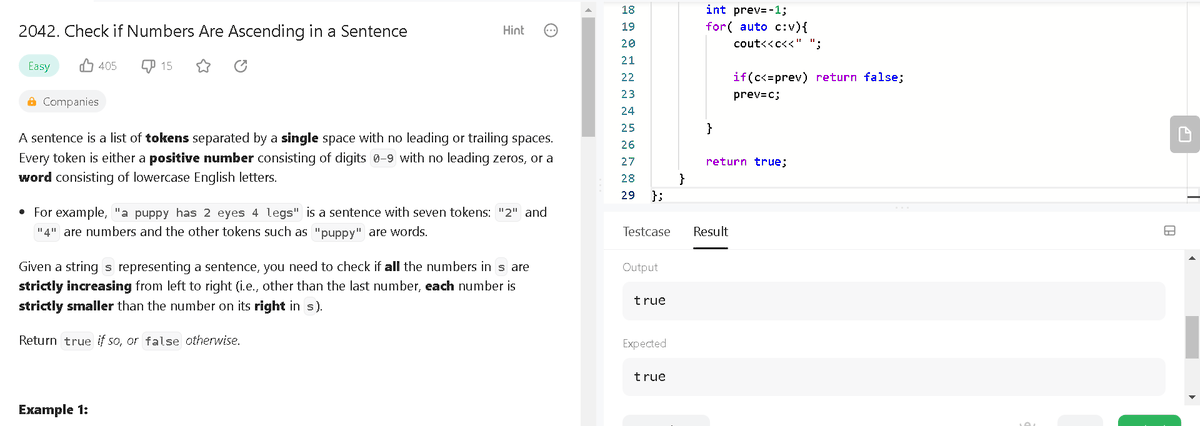The image size is (1200, 426).
Task: Place cursor on the for loop line 19
Action: [757, 26]
